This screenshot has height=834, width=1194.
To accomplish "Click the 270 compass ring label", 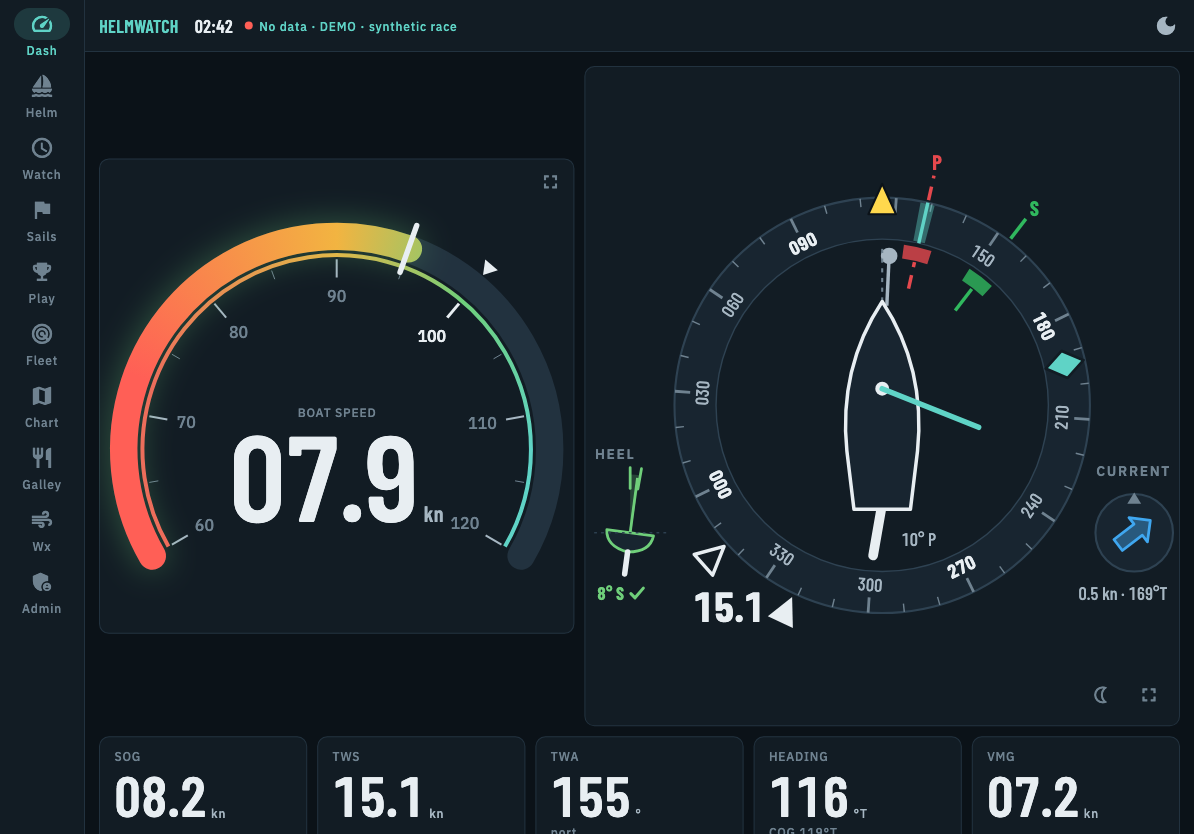I will pyautogui.click(x=961, y=567).
